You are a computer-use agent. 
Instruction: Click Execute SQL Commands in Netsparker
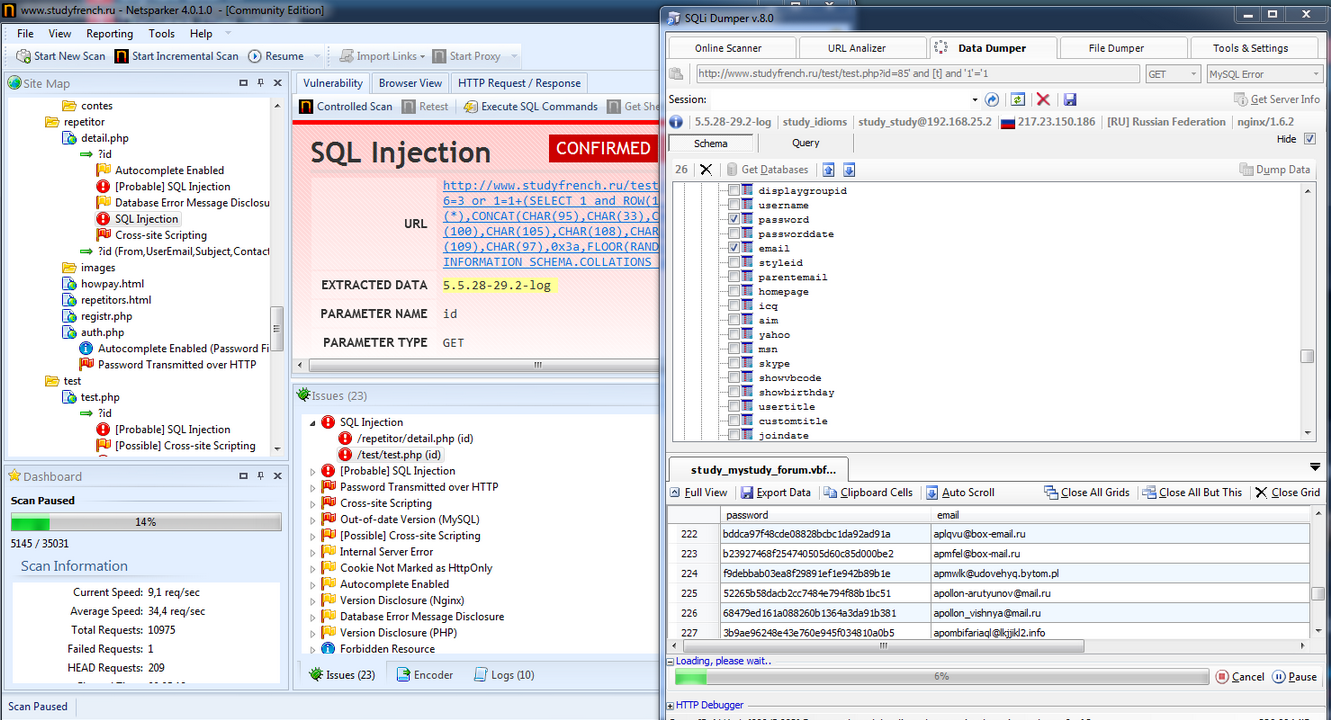point(530,106)
